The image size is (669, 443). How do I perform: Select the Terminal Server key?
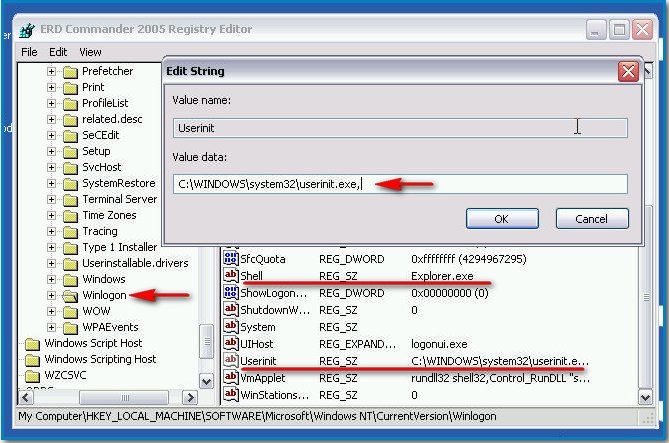[x=119, y=199]
